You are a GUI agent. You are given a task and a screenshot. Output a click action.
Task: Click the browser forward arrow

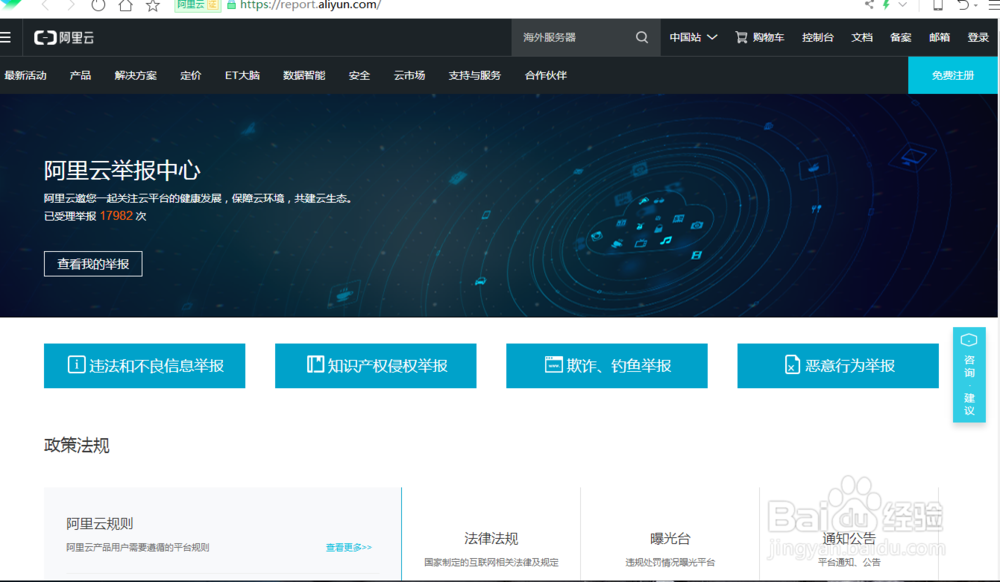71,5
